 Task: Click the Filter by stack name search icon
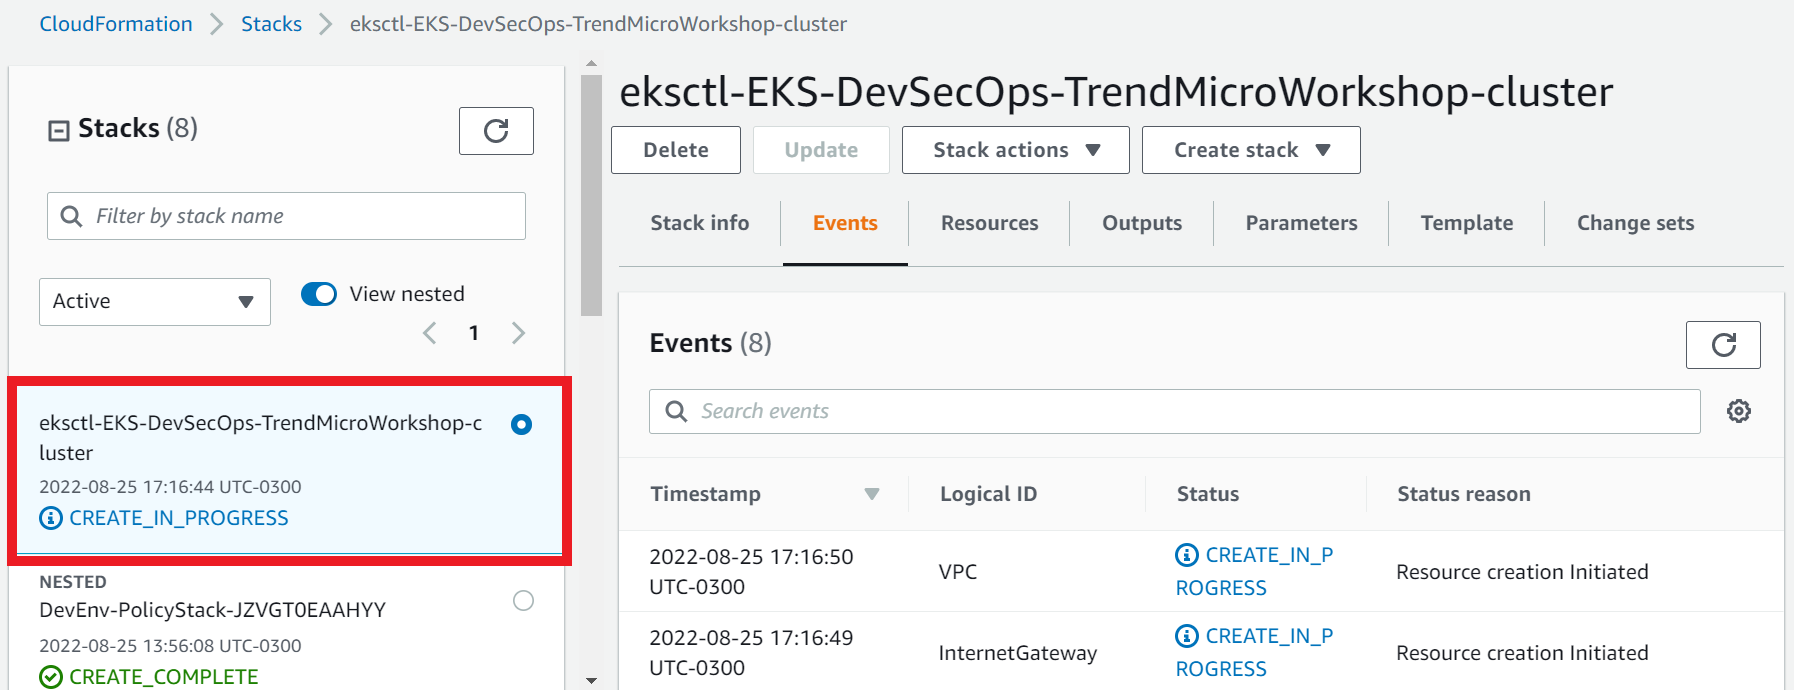coord(71,216)
